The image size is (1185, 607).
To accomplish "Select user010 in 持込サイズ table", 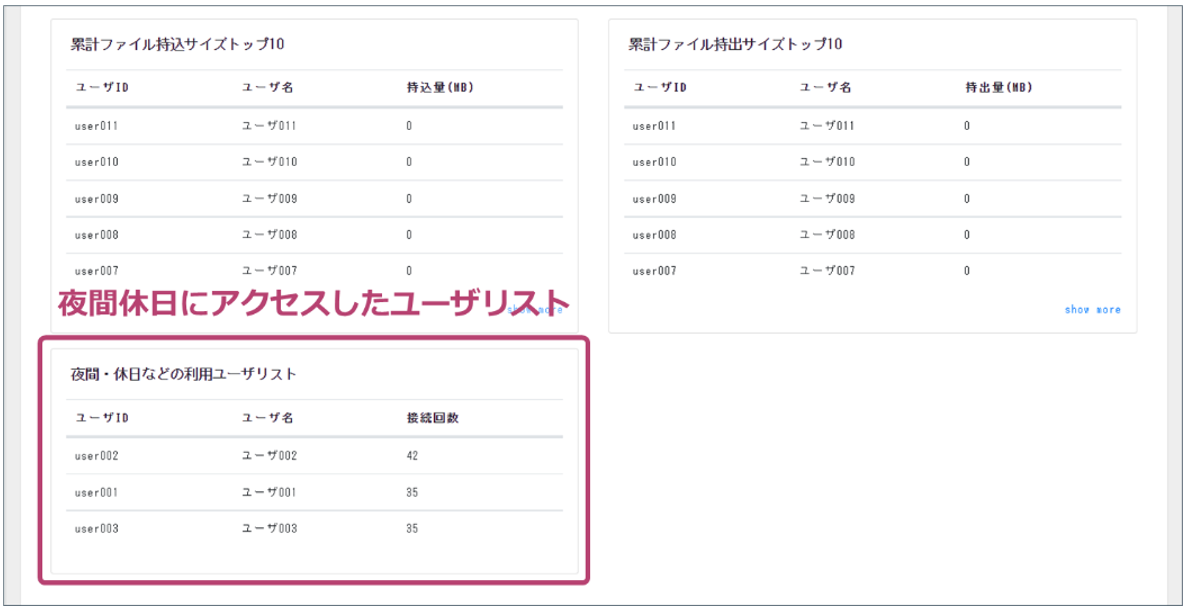I will point(97,162).
